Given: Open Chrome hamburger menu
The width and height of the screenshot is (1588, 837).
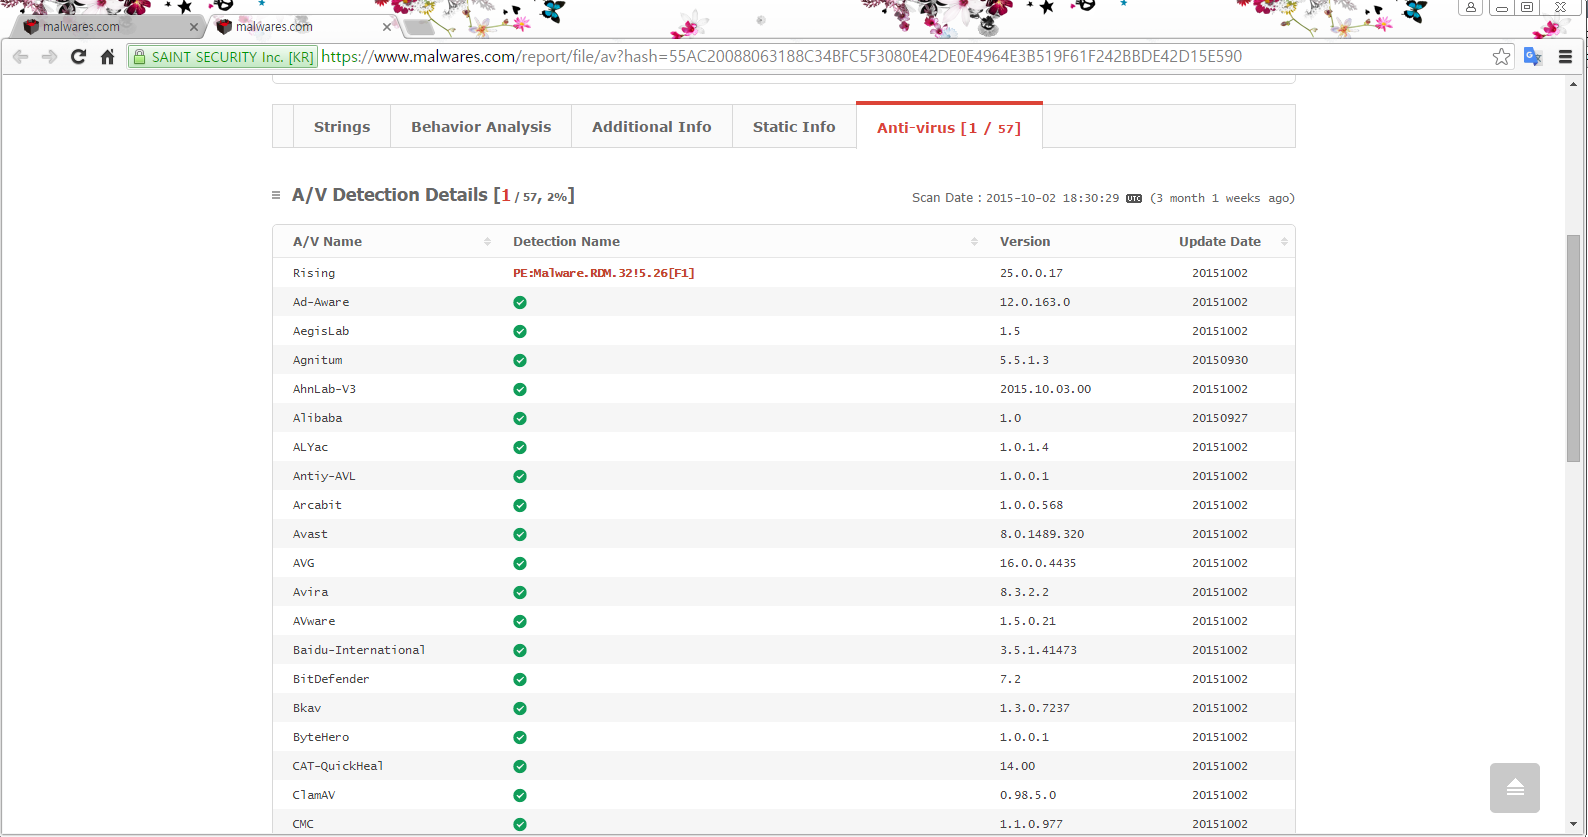Looking at the screenshot, I should click(1565, 57).
